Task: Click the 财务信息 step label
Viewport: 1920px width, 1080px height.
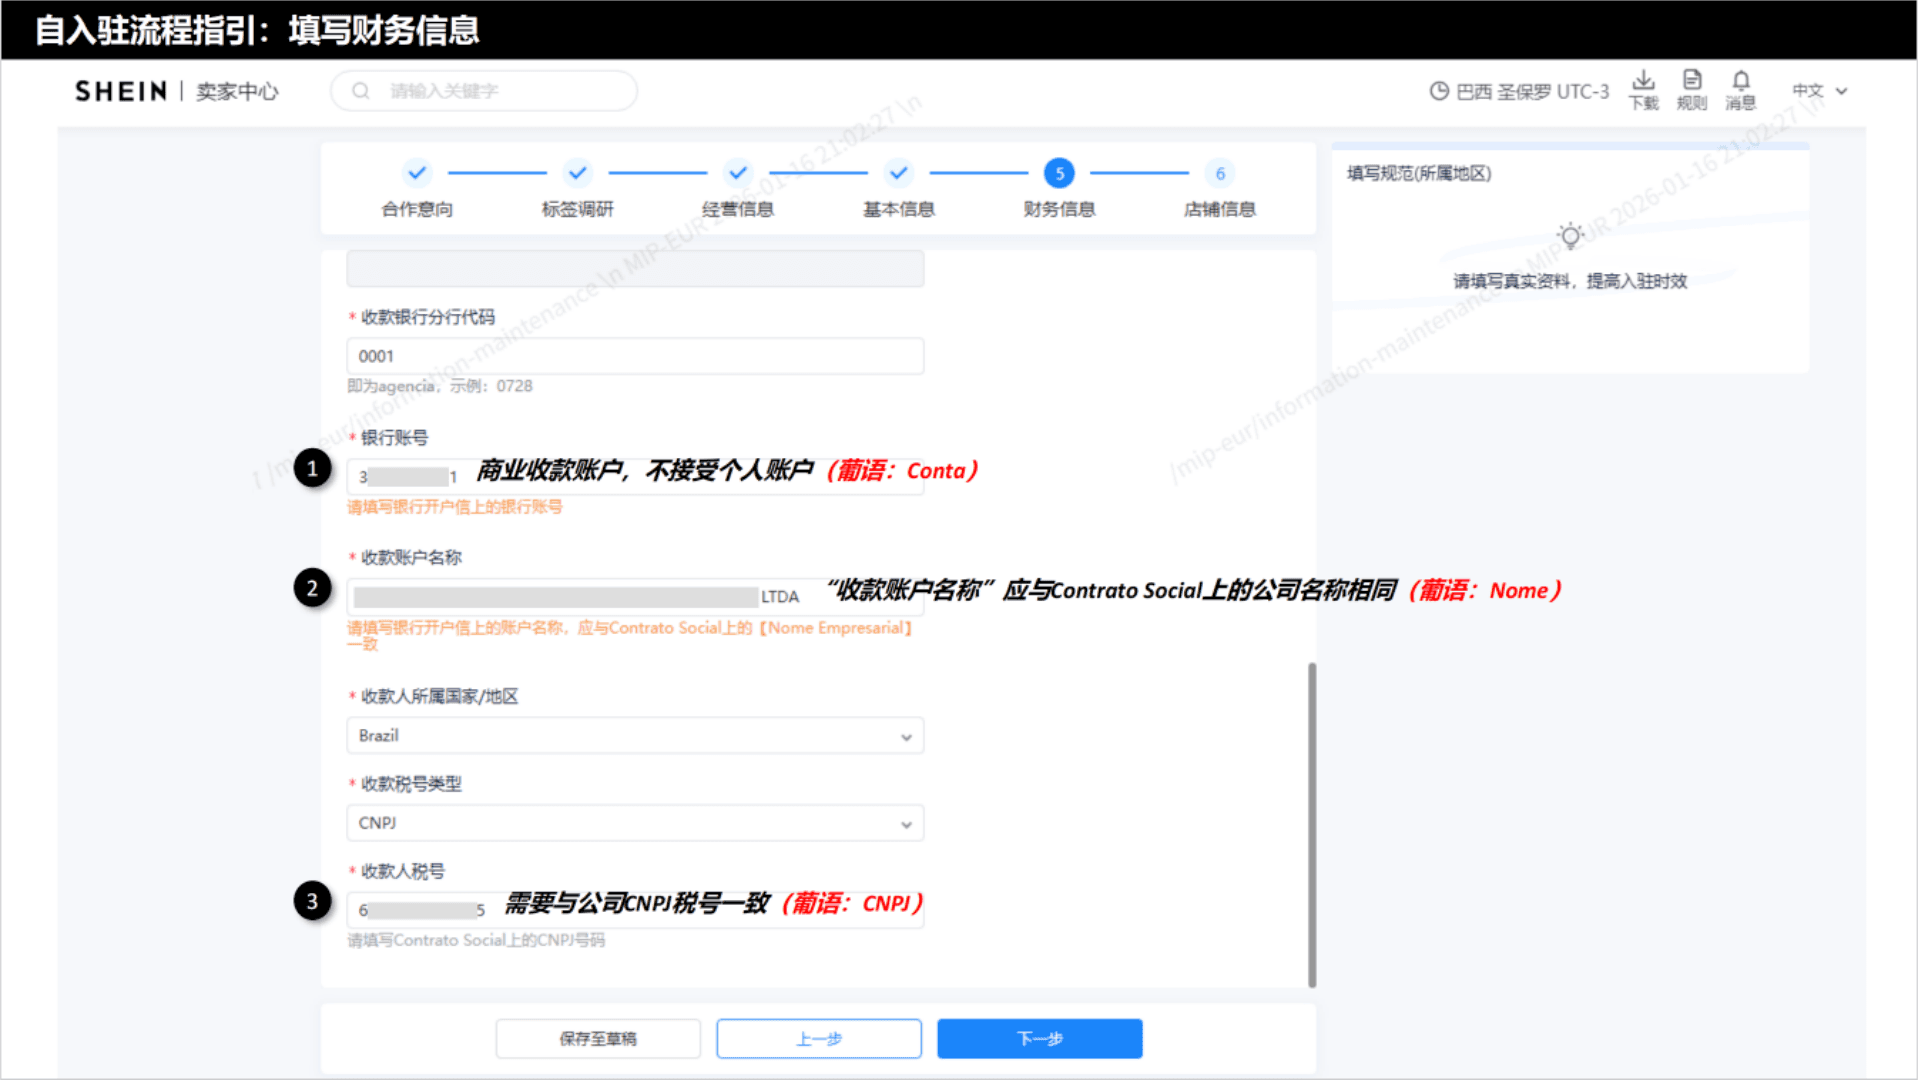Action: (1059, 209)
